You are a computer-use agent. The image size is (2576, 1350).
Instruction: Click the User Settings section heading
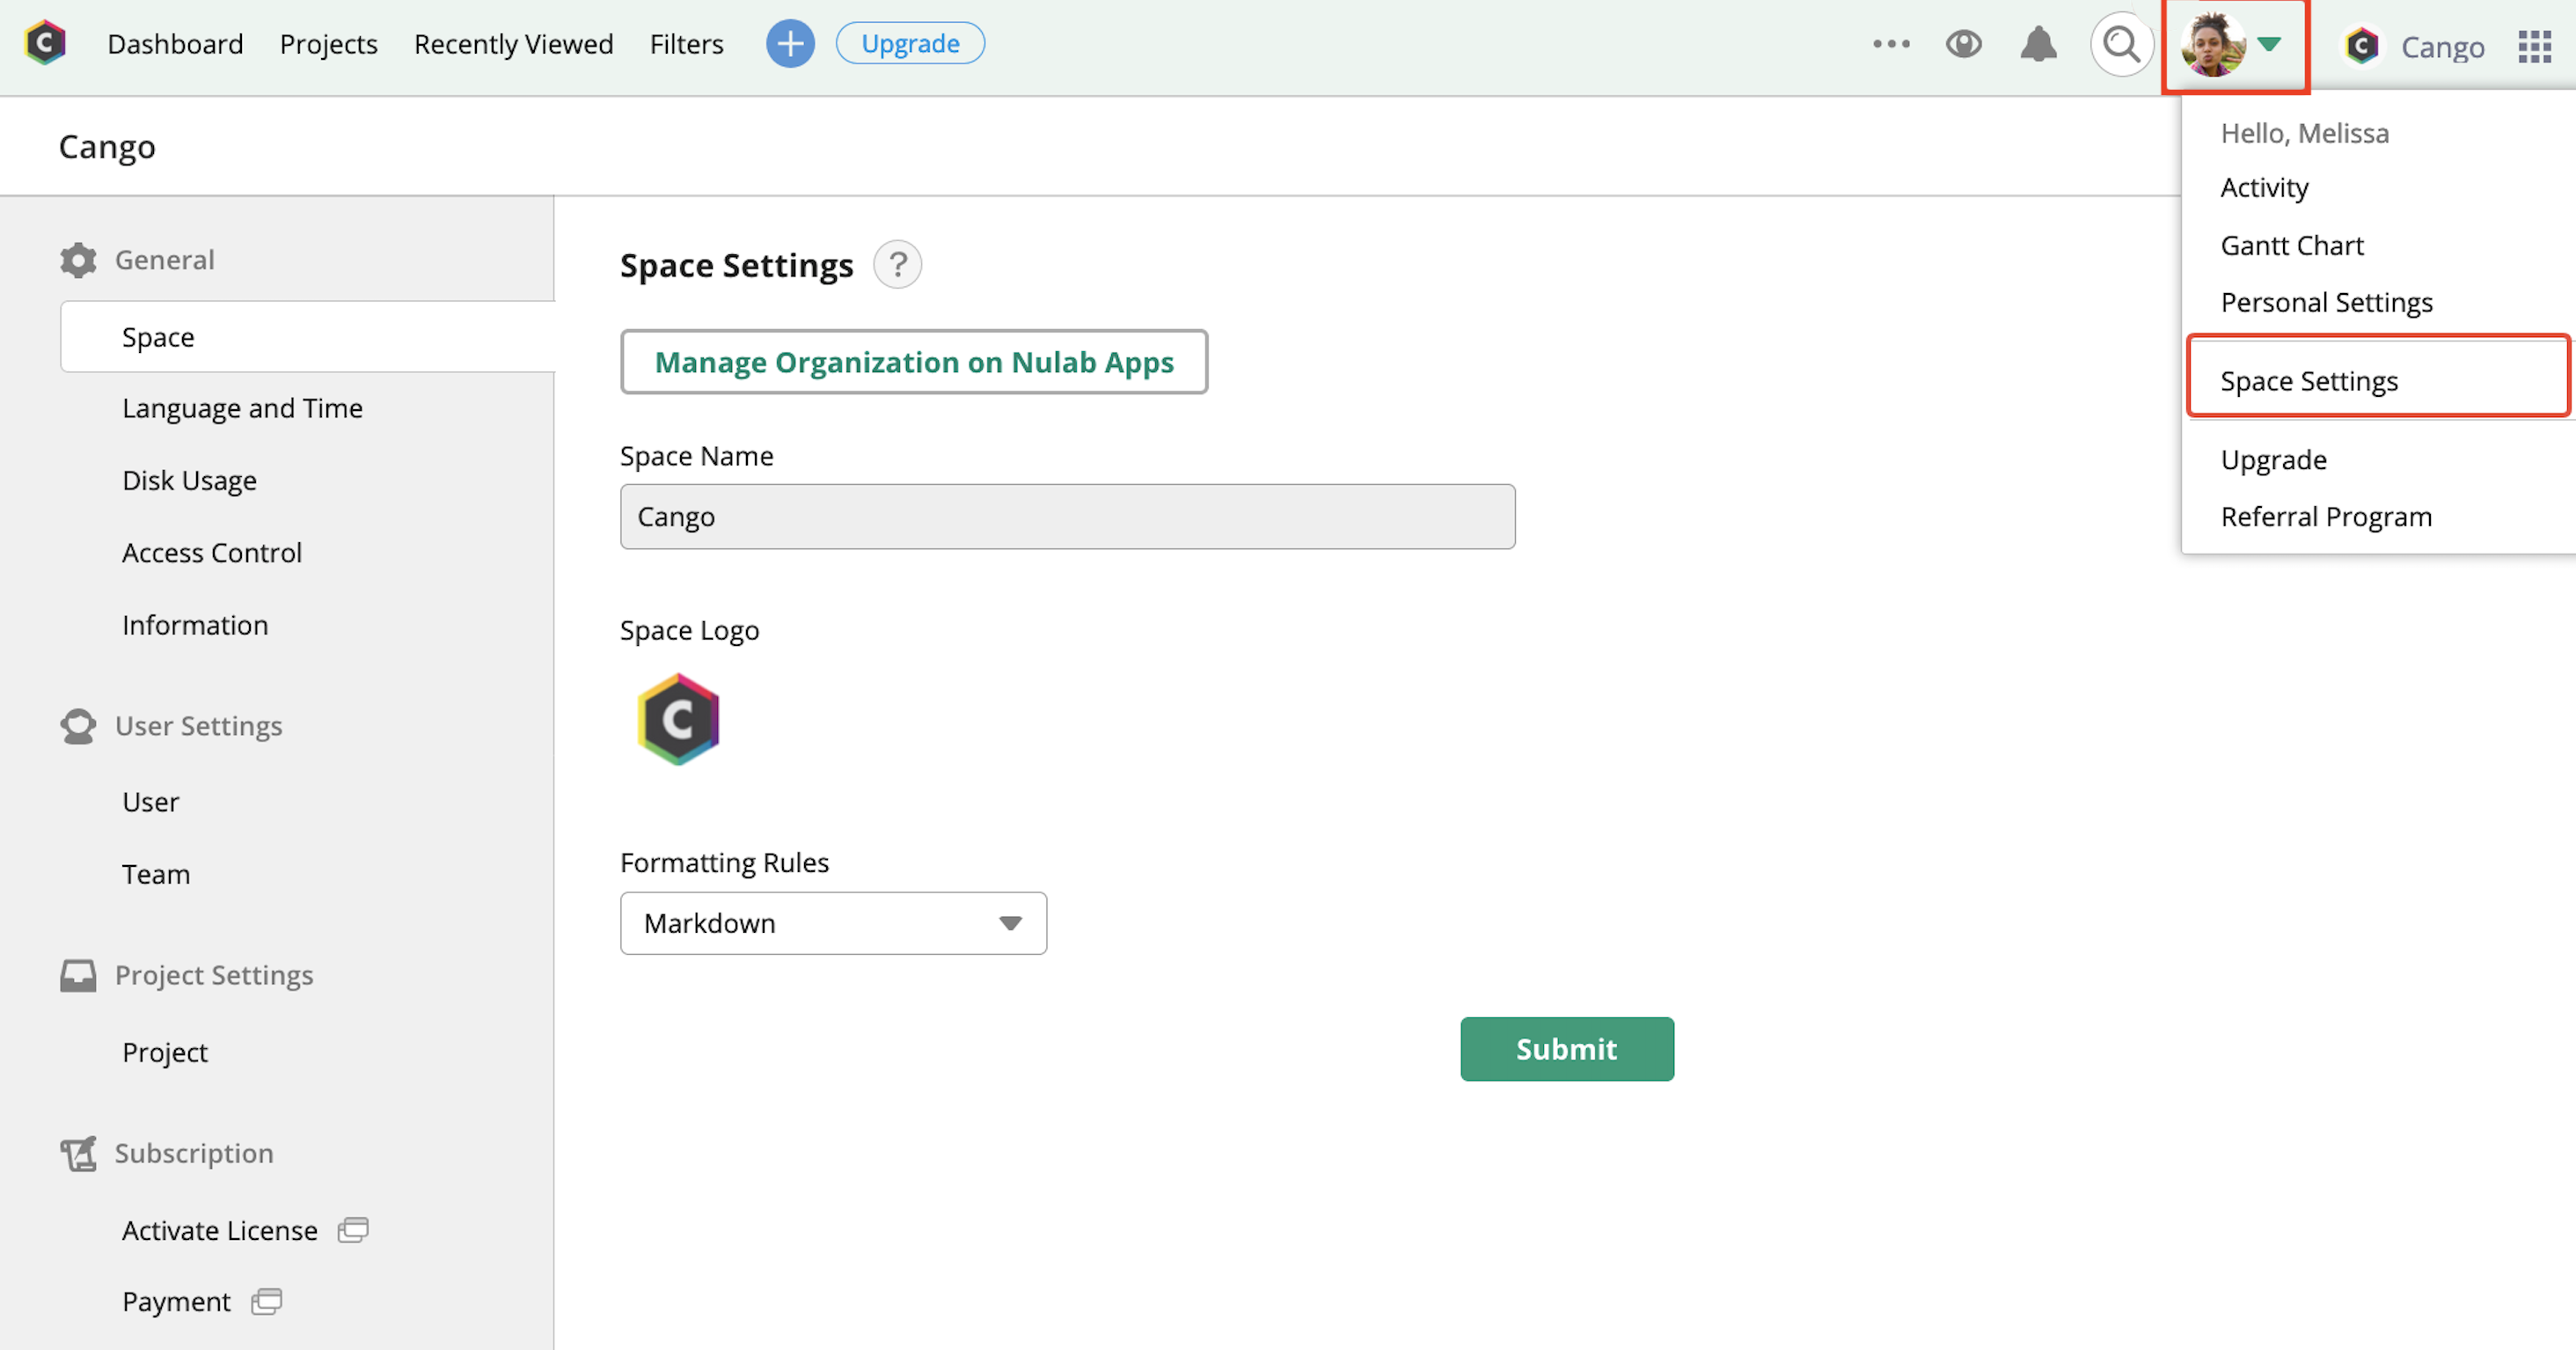[x=198, y=727]
